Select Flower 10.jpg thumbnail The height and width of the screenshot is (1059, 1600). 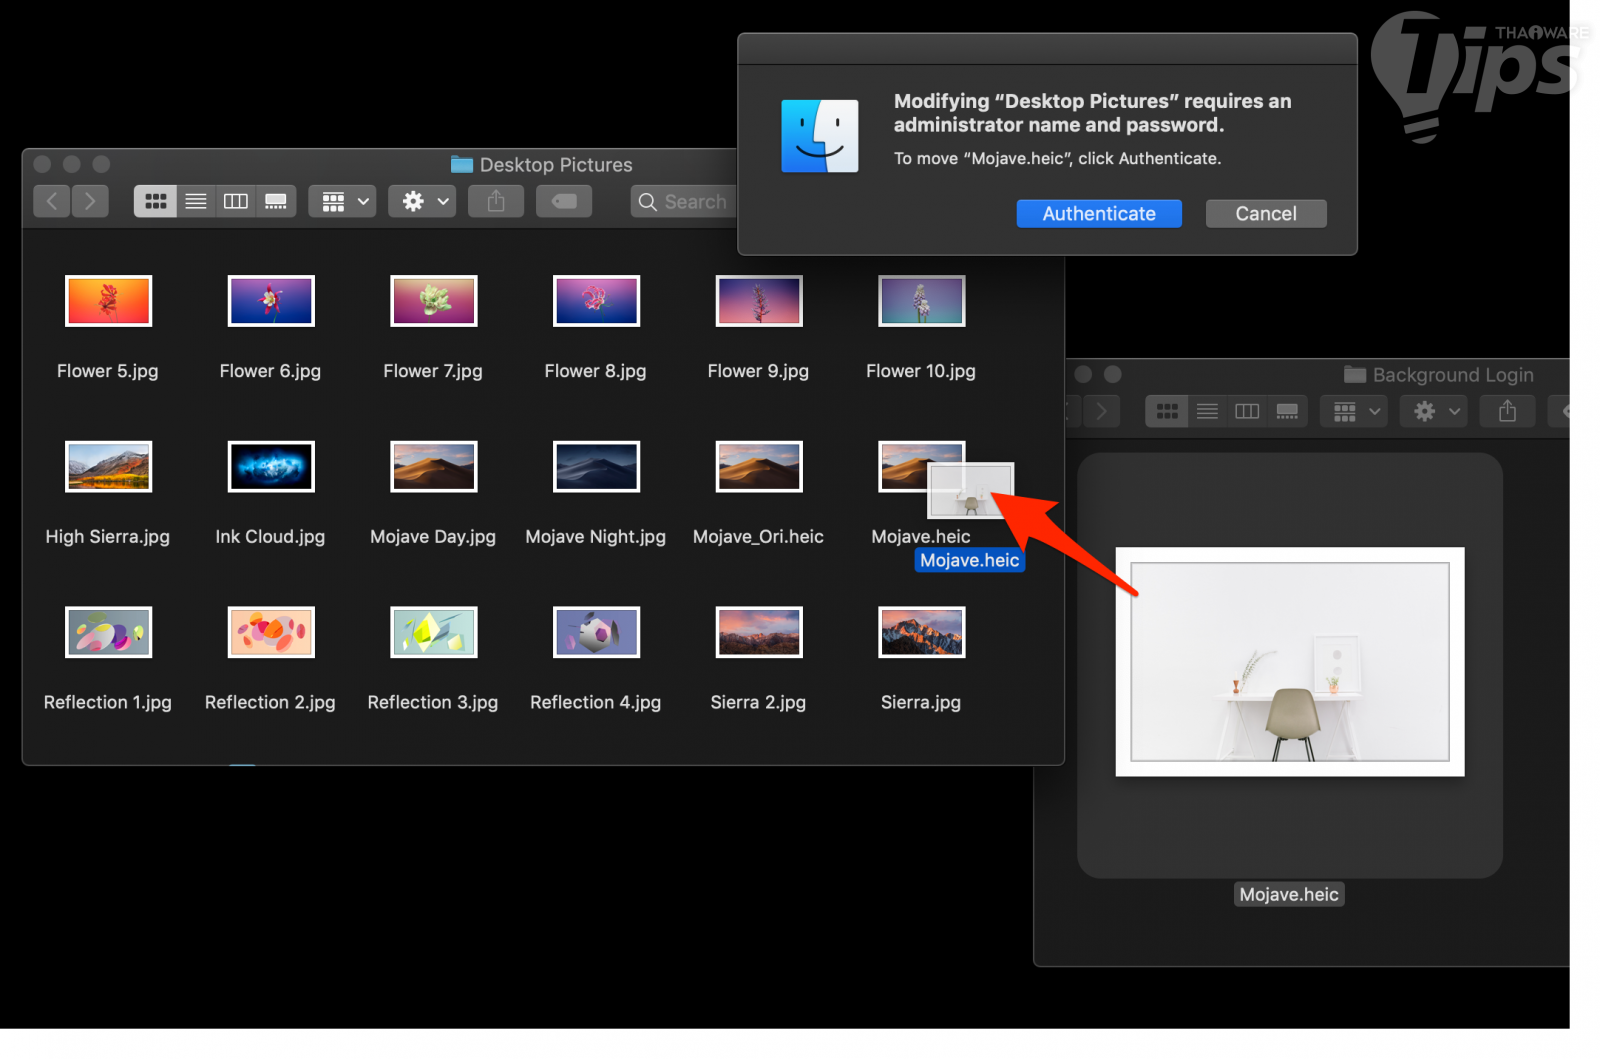point(921,300)
